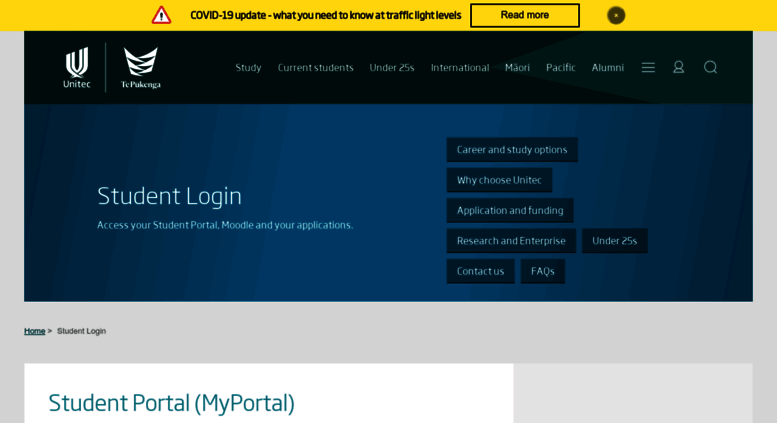Open the Pacific navigation item
The image size is (777, 423).
[560, 68]
